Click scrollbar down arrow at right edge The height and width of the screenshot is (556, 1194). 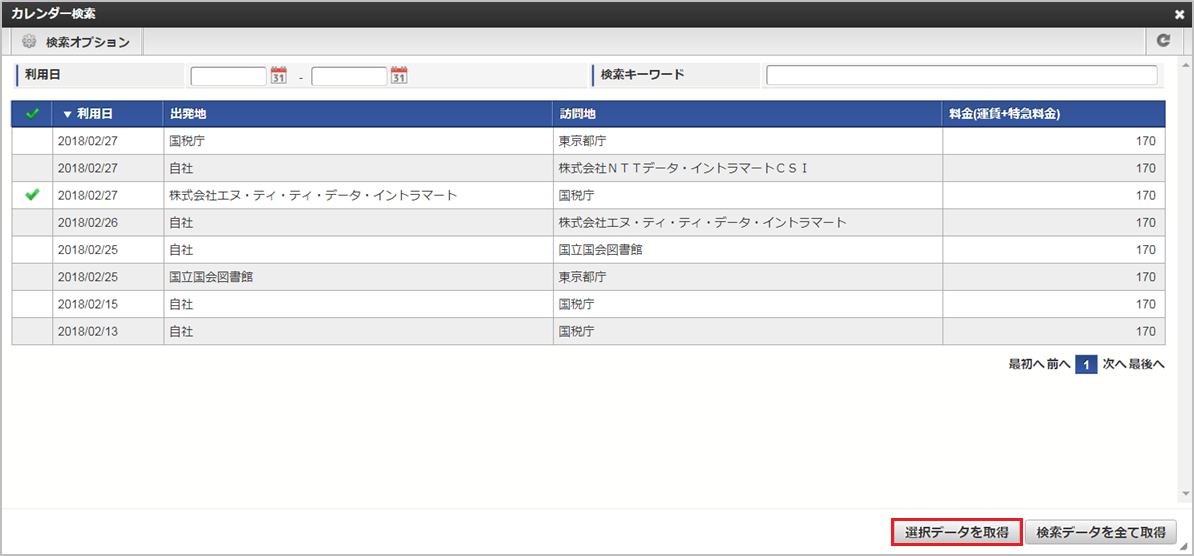point(1186,495)
